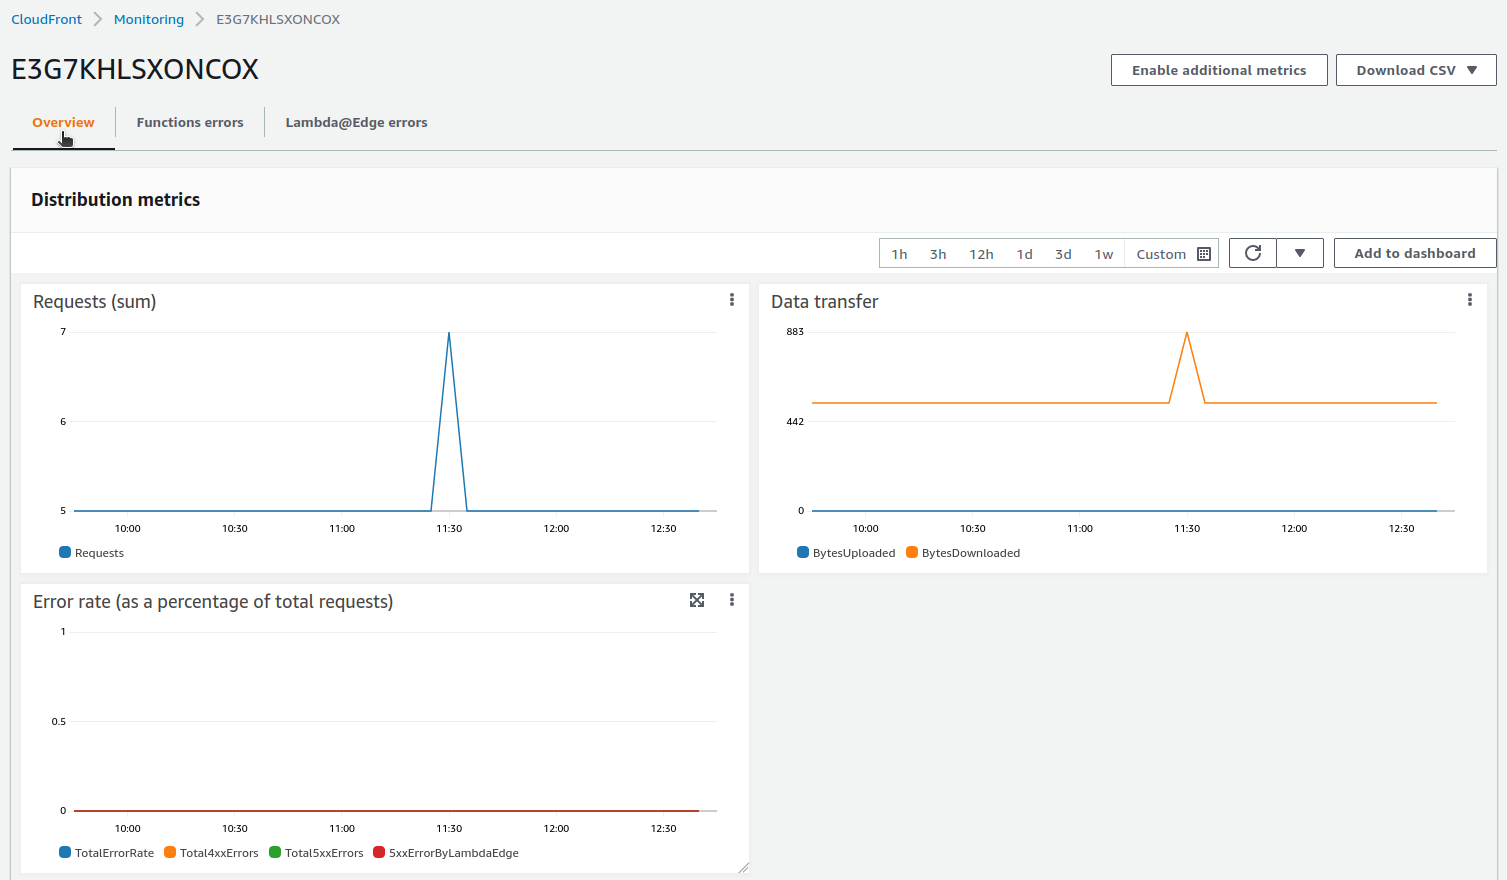Open the Error rate chart three-dot menu

coord(732,600)
